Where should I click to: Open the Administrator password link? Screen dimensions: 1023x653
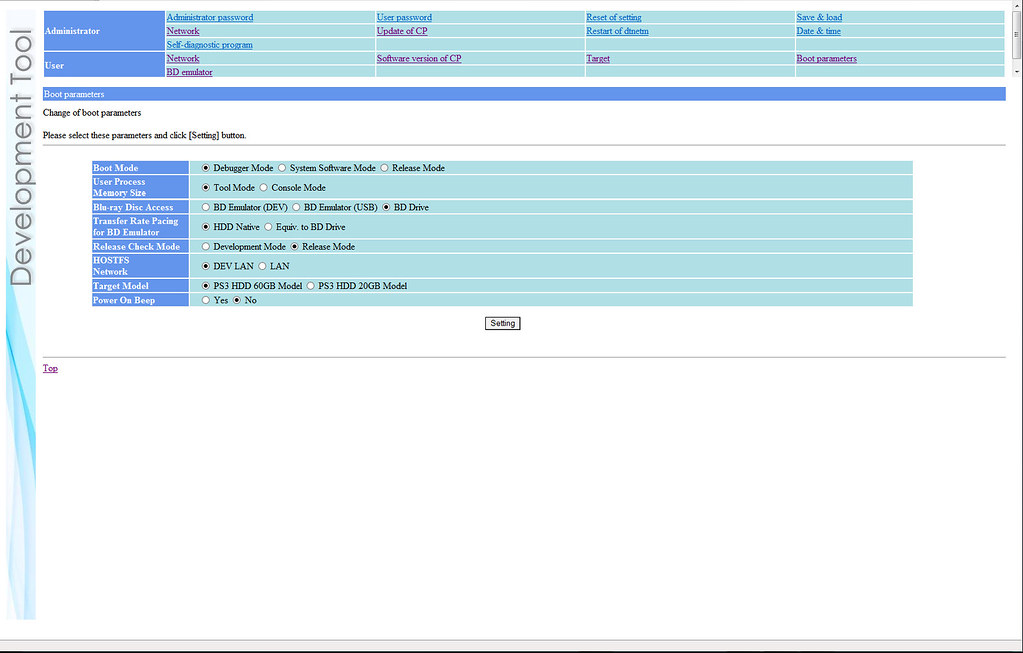tap(209, 18)
